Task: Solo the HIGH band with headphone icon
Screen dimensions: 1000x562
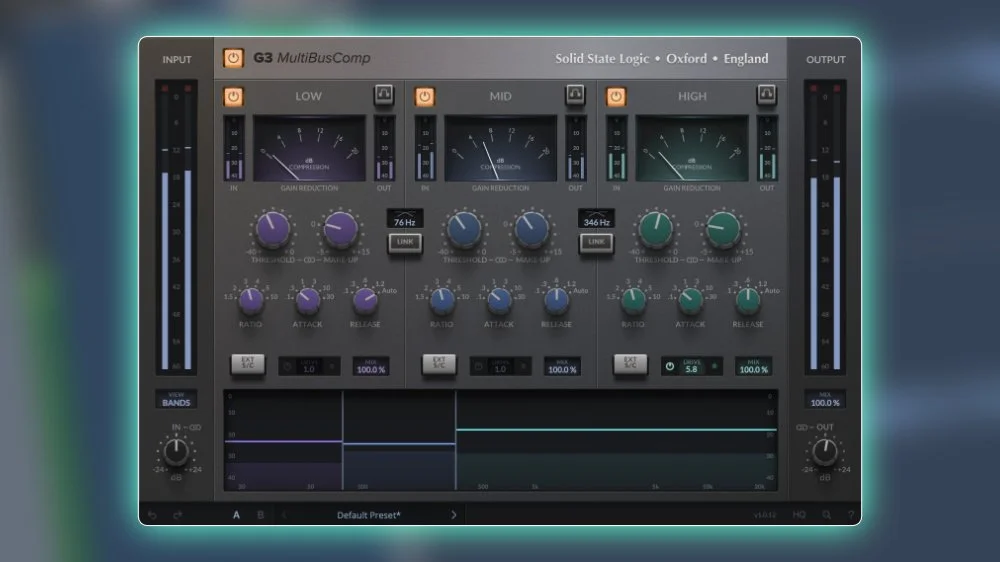Action: click(x=767, y=94)
